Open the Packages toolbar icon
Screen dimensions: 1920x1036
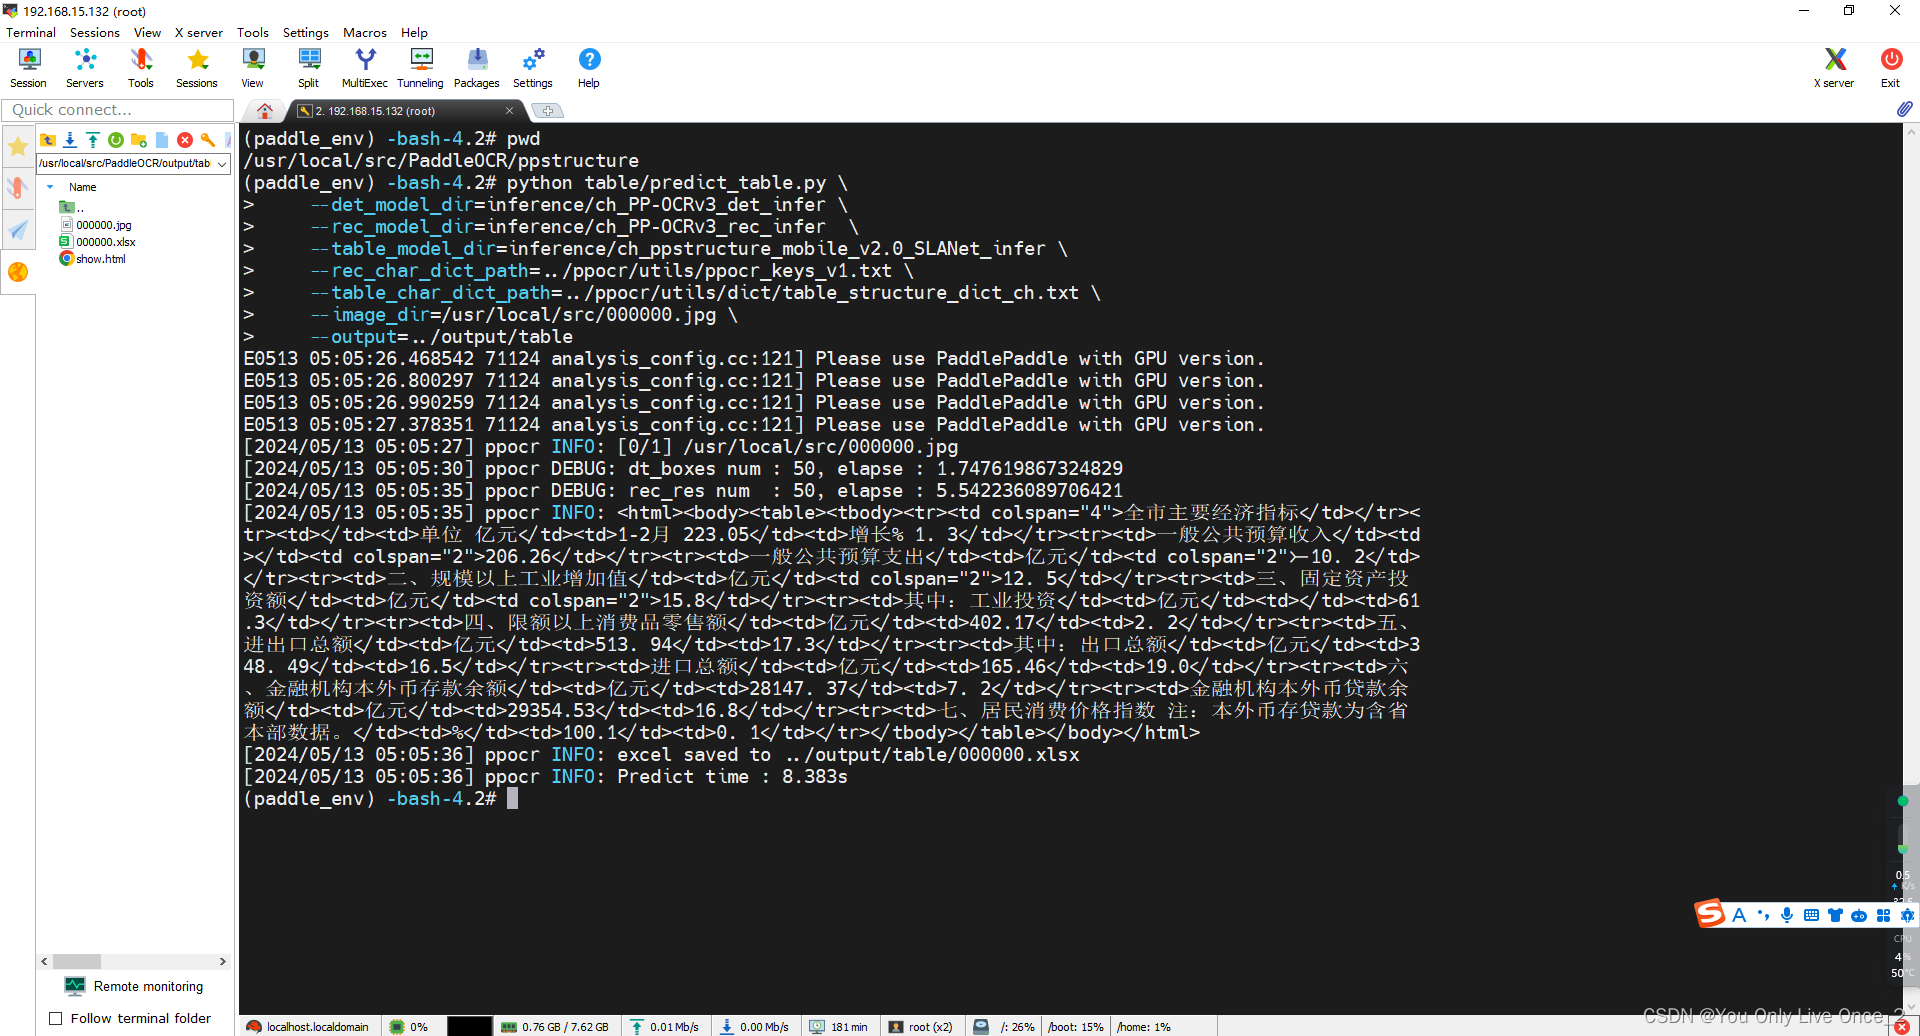tap(477, 68)
